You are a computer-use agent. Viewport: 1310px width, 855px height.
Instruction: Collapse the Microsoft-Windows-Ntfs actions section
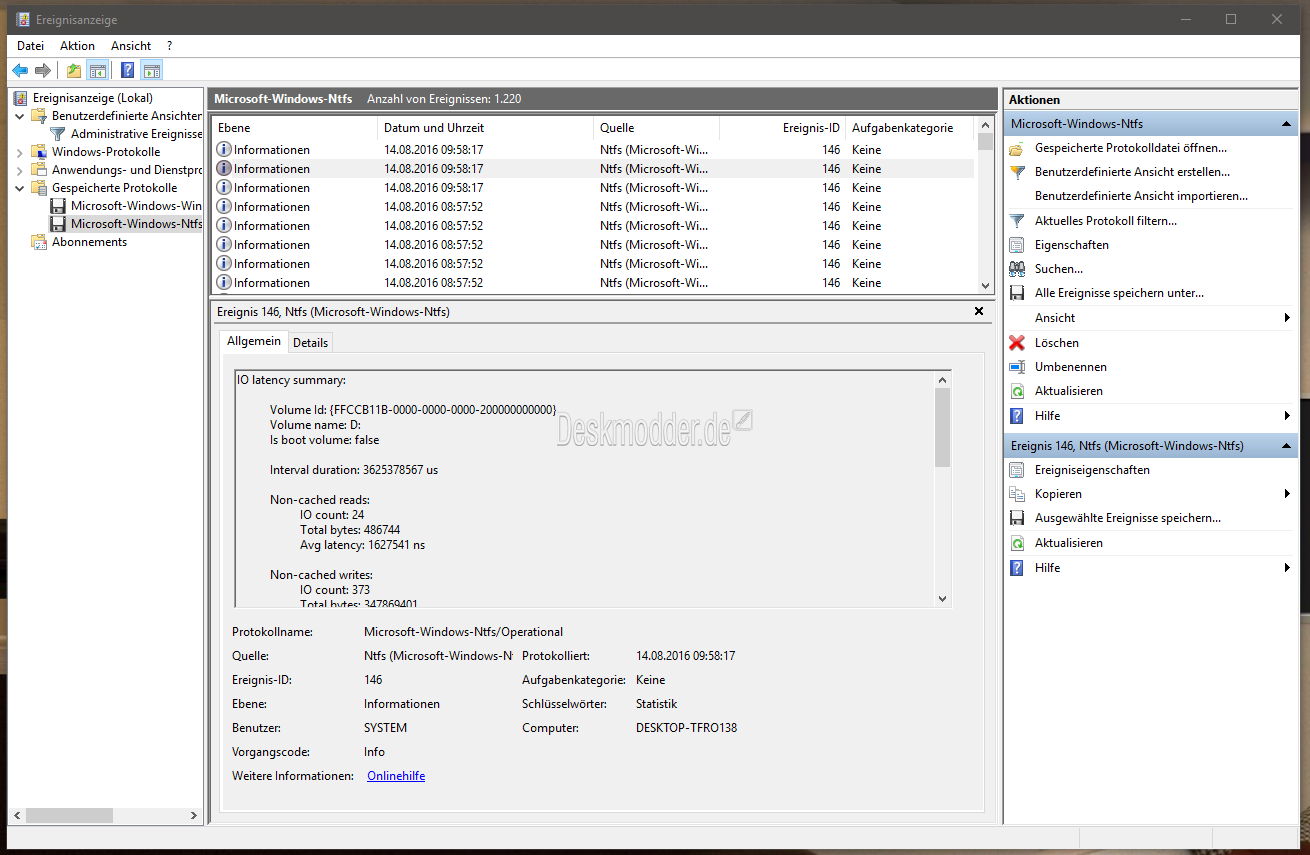pos(1286,124)
